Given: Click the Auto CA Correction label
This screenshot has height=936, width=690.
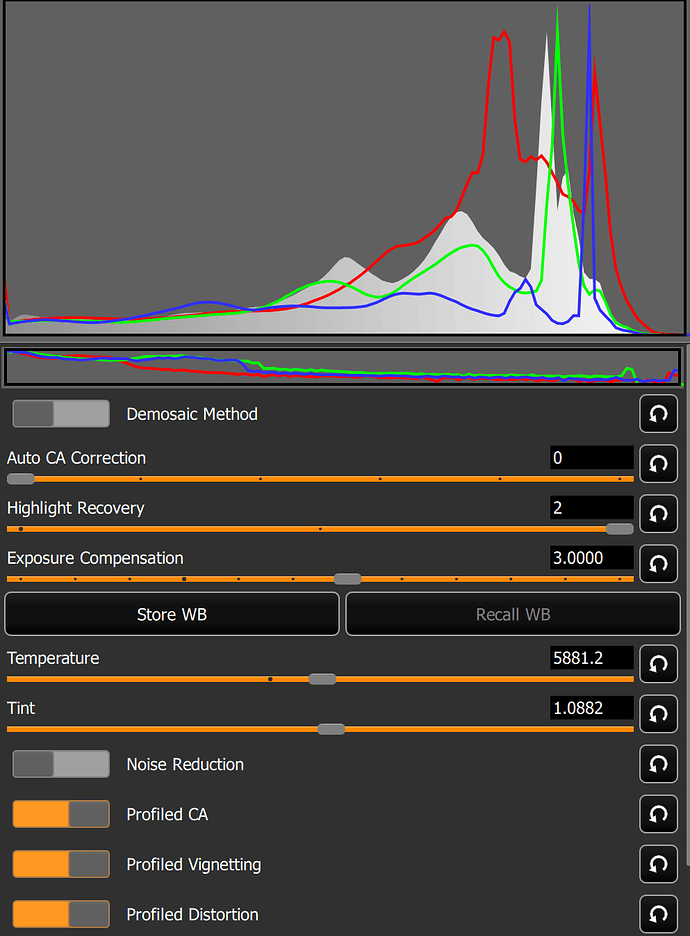Looking at the screenshot, I should [x=76, y=458].
